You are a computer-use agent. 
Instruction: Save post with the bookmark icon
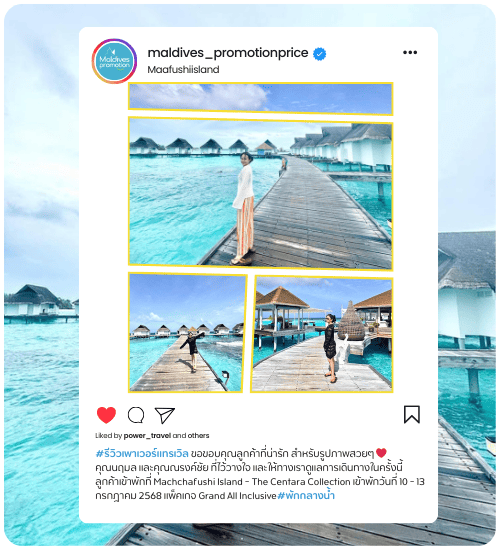(x=412, y=415)
